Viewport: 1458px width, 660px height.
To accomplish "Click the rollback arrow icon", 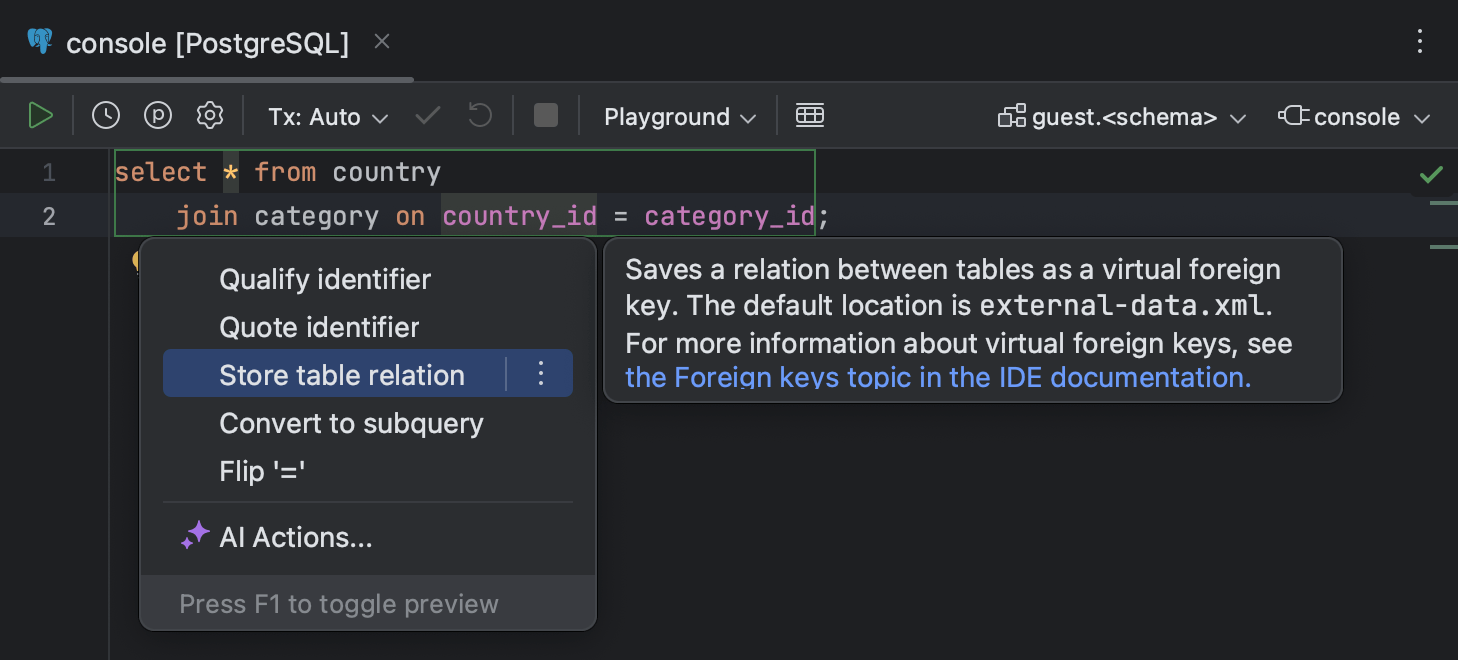I will coord(479,115).
